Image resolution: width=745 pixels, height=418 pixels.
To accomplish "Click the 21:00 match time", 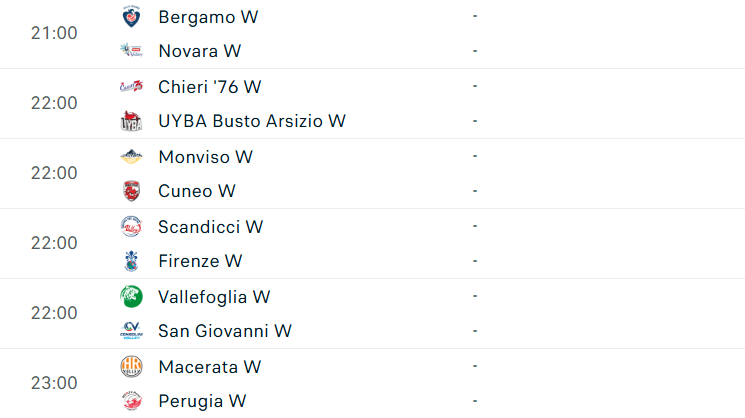I will (54, 33).
